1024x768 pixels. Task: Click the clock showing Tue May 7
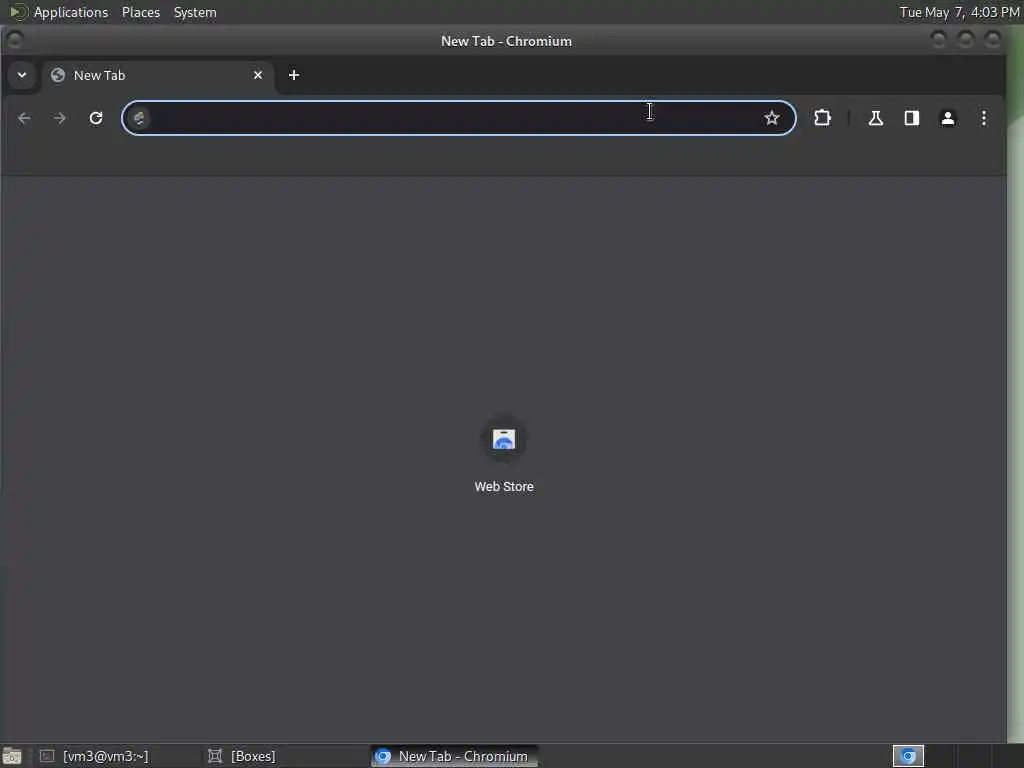[x=959, y=12]
